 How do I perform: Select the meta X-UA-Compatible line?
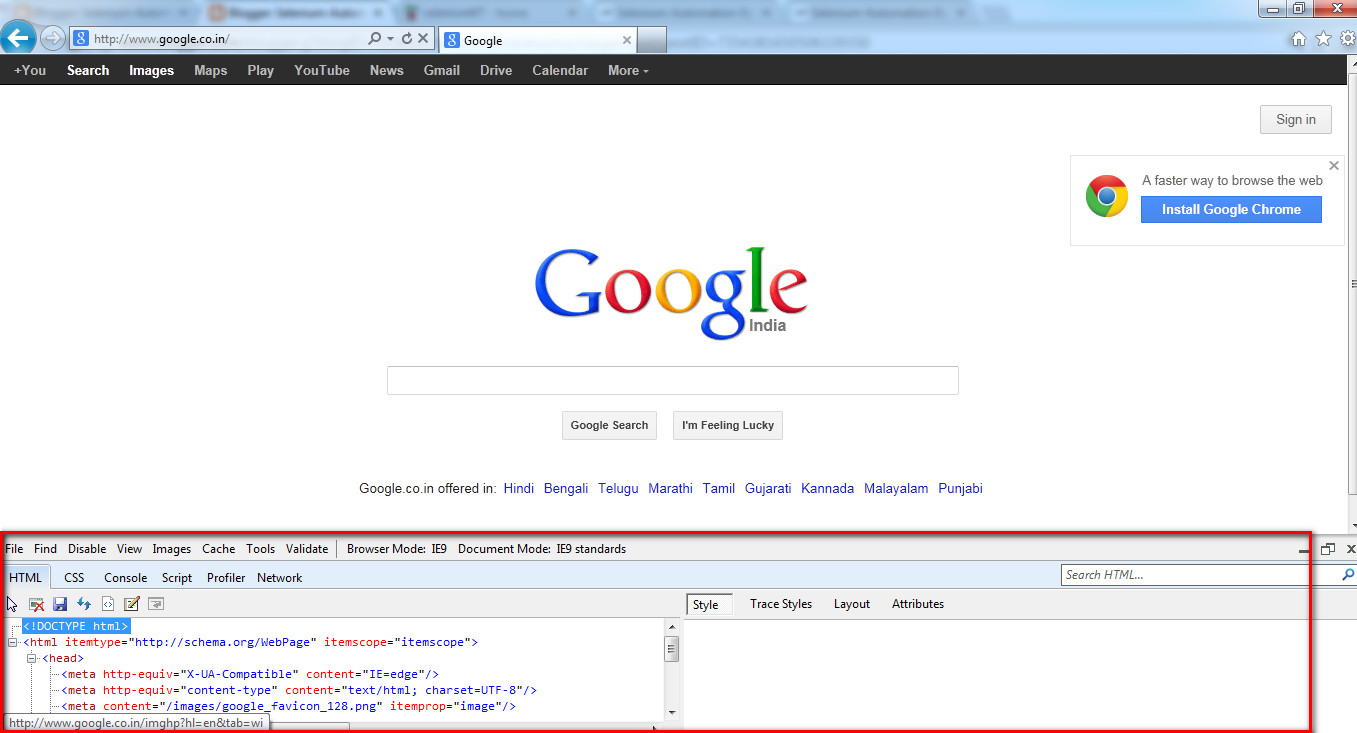[x=250, y=674]
